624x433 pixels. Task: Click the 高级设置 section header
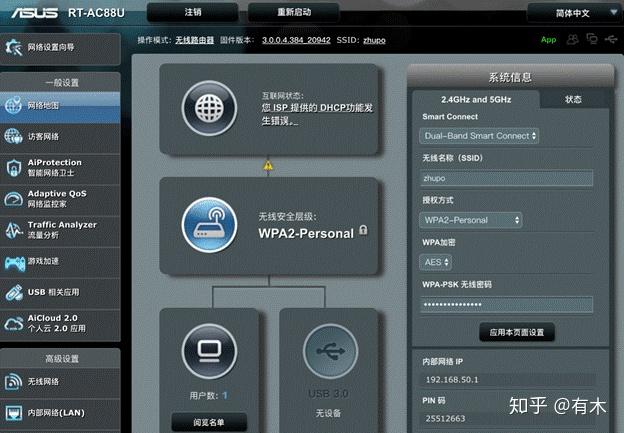click(x=62, y=359)
